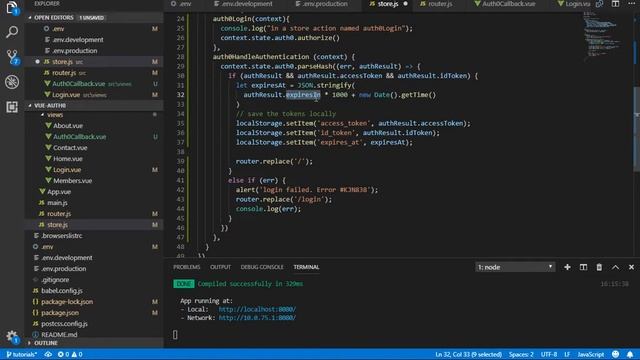Split the terminal panel

point(583,267)
